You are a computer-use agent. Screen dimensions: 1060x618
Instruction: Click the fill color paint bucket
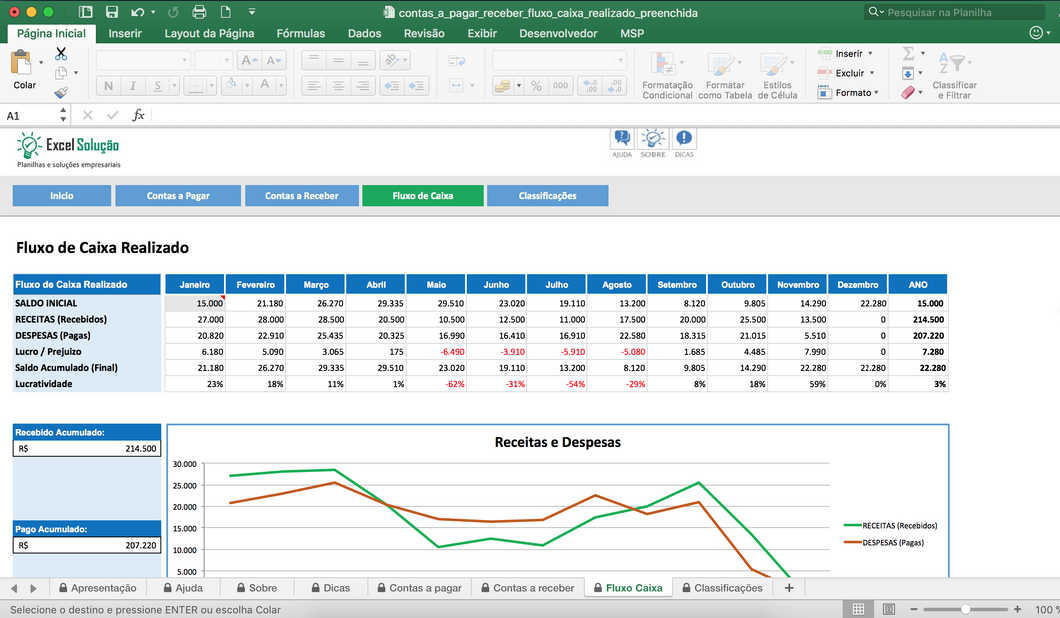231,85
